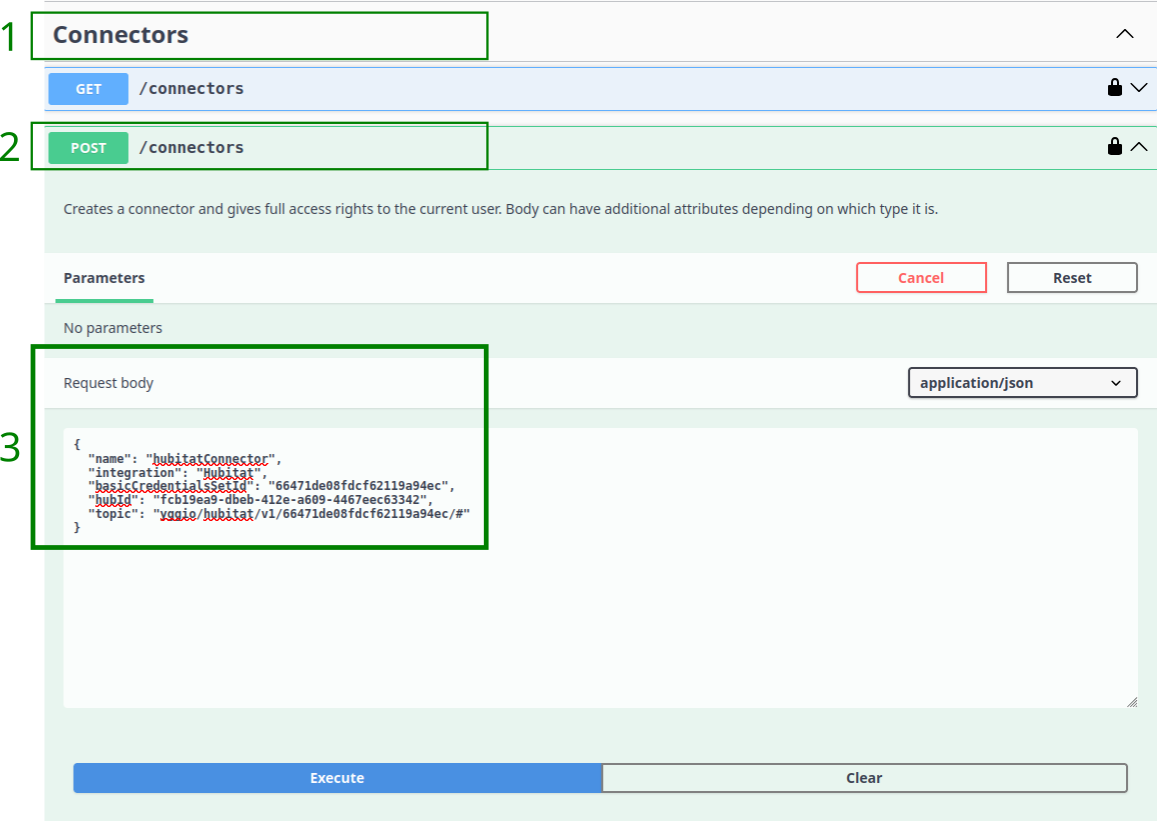This screenshot has height=821, width=1157.
Task: Collapse the Connectors section with its chevron
Action: click(x=1125, y=34)
